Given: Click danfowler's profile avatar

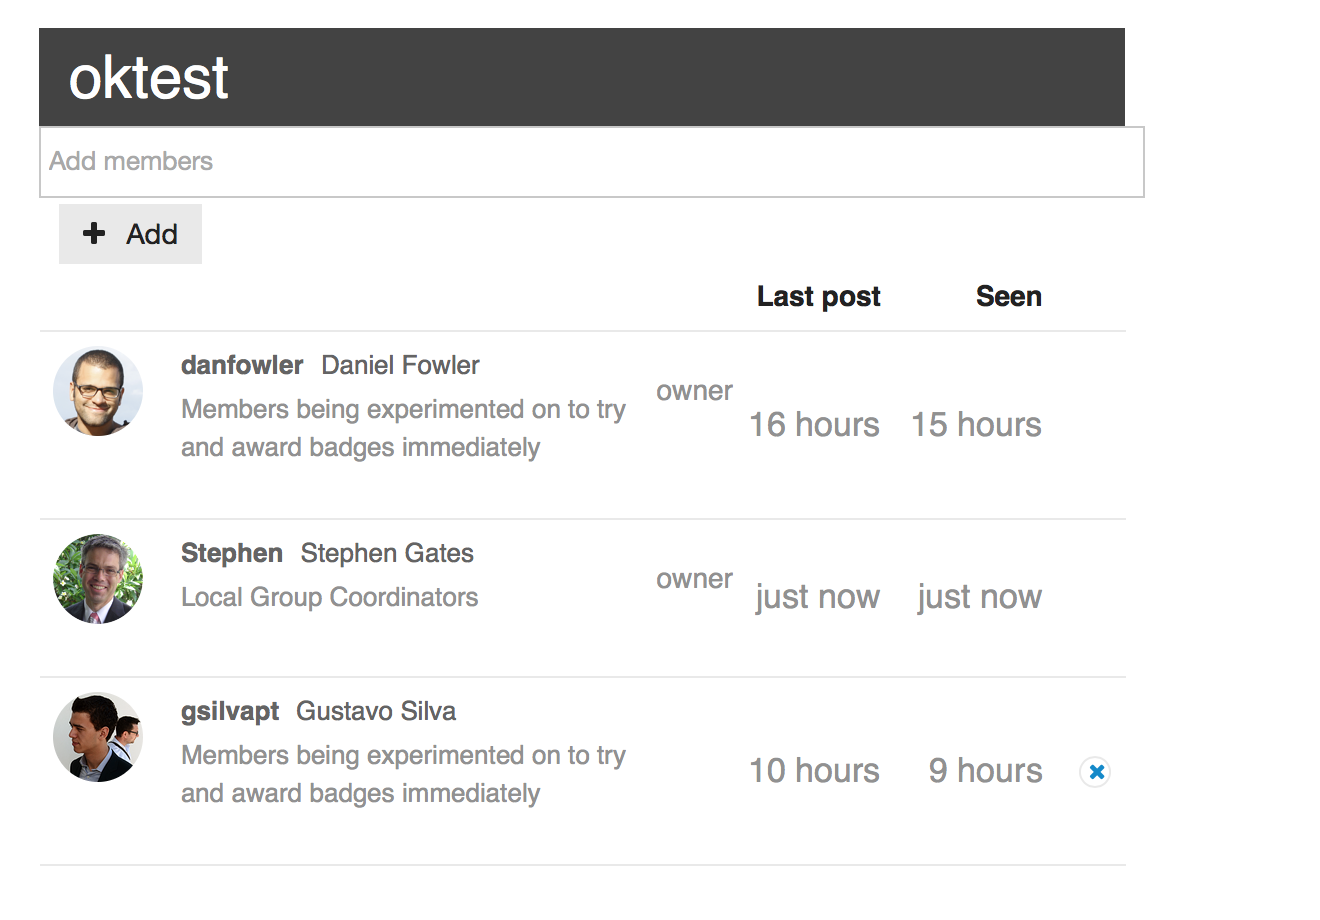Looking at the screenshot, I should point(98,392).
